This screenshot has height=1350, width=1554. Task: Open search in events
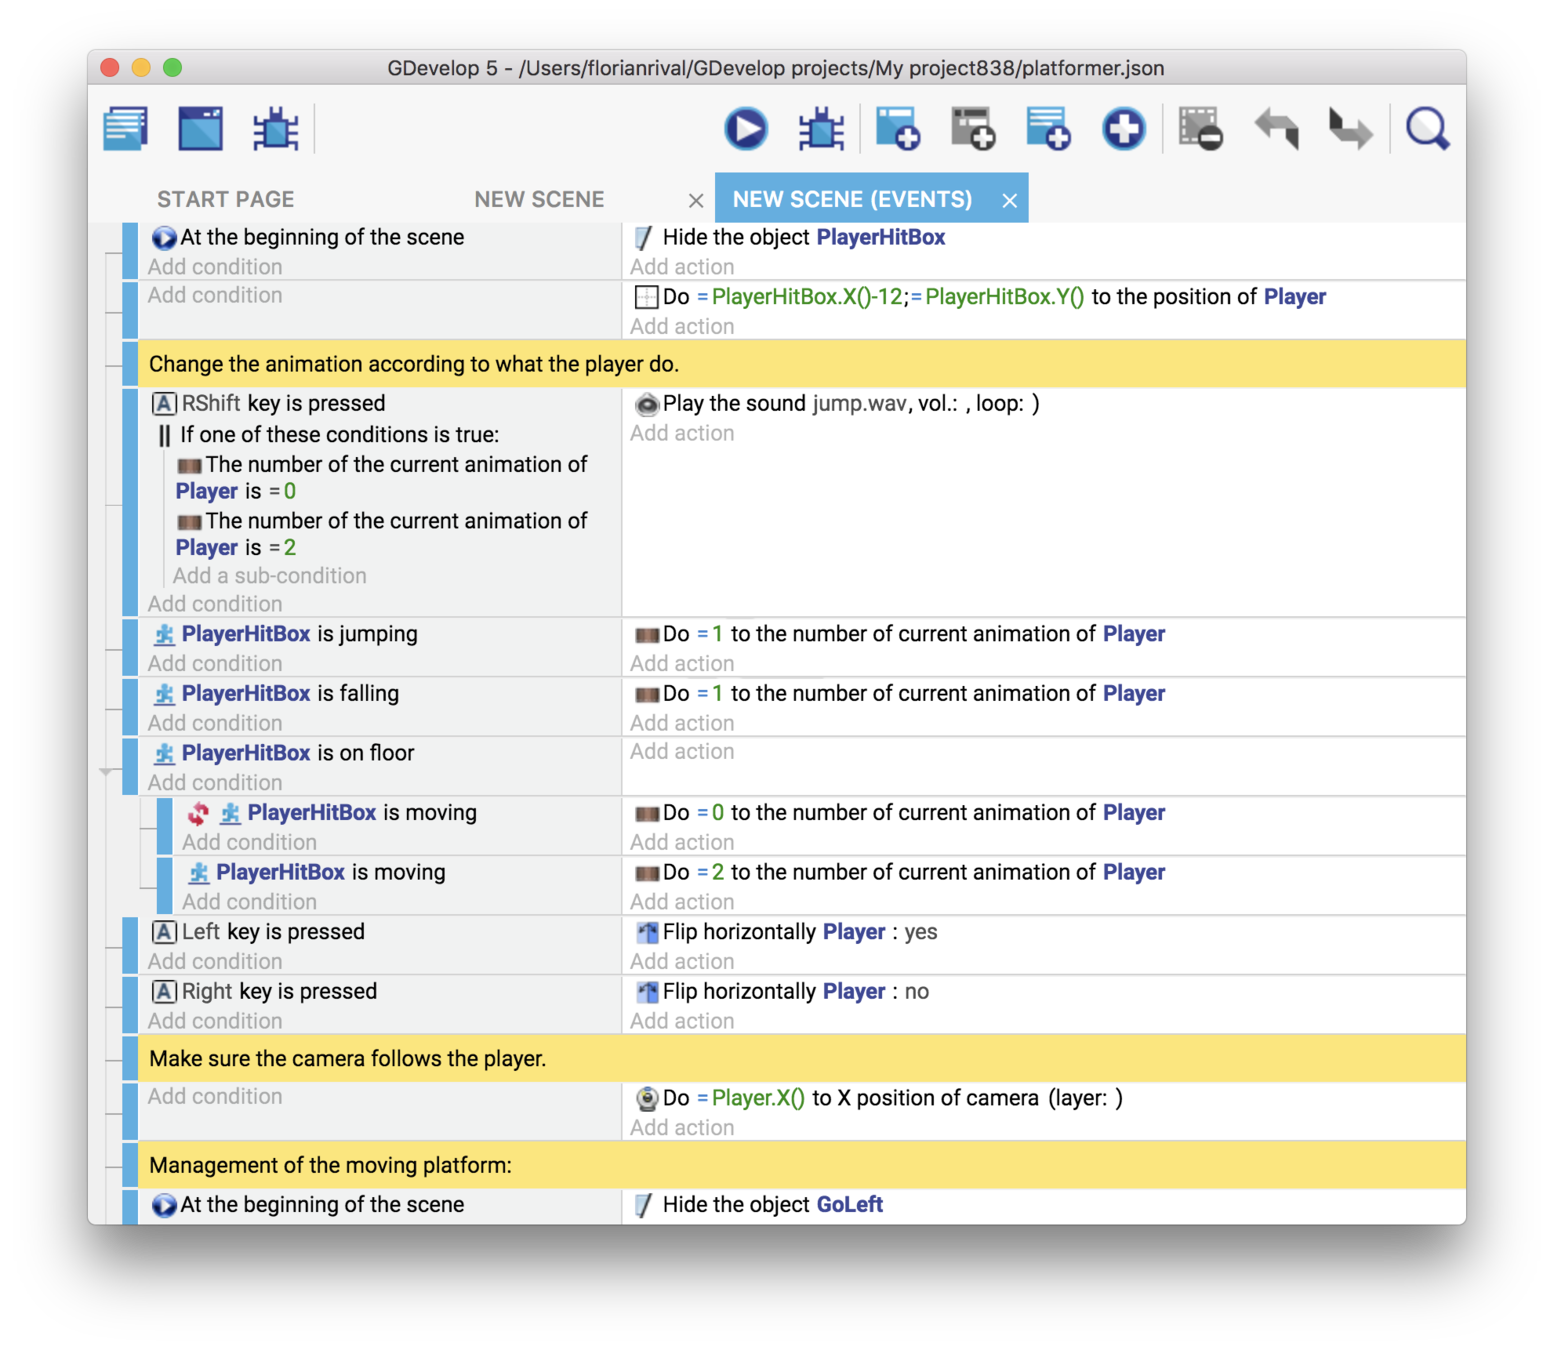[x=1427, y=129]
